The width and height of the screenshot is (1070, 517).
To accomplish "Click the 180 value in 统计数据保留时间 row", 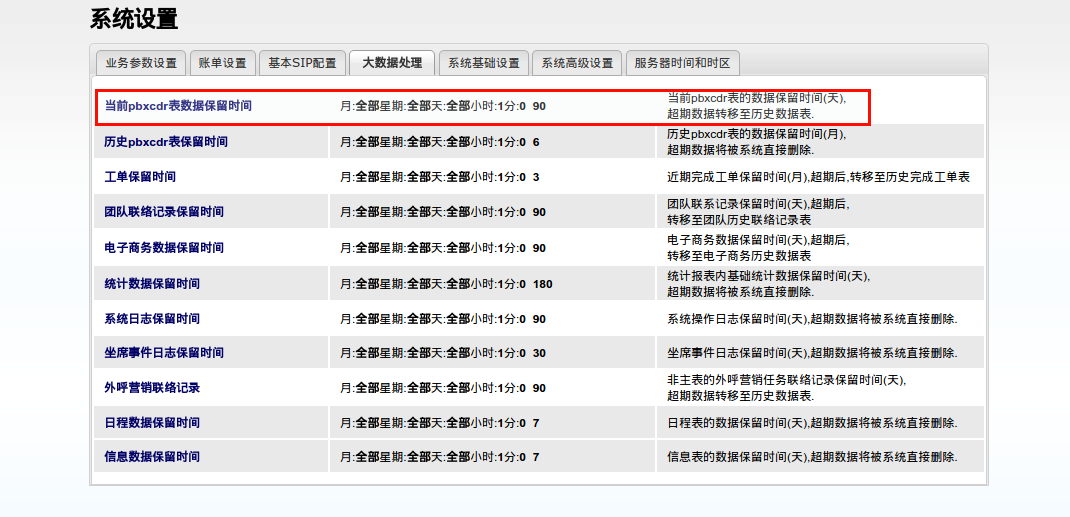I will (x=542, y=284).
